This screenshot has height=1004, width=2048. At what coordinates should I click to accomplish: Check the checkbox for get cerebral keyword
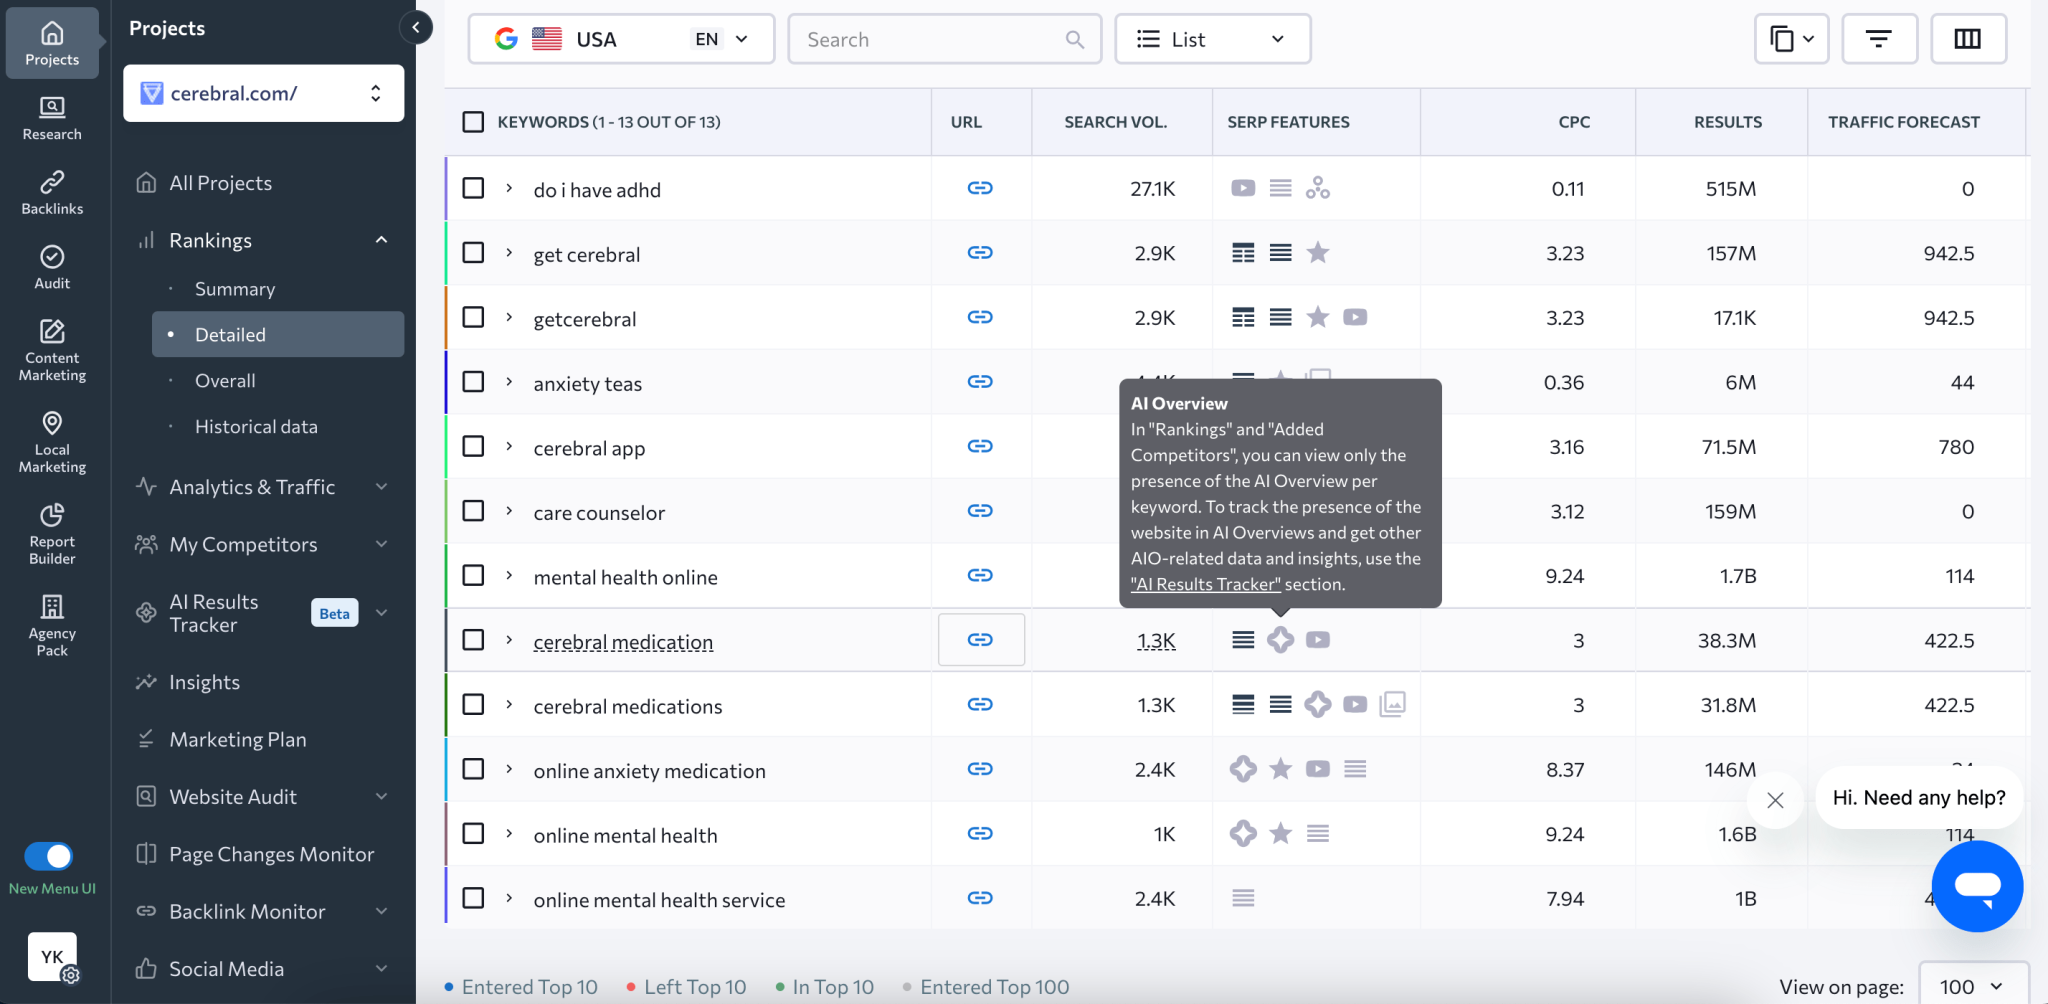coord(472,252)
